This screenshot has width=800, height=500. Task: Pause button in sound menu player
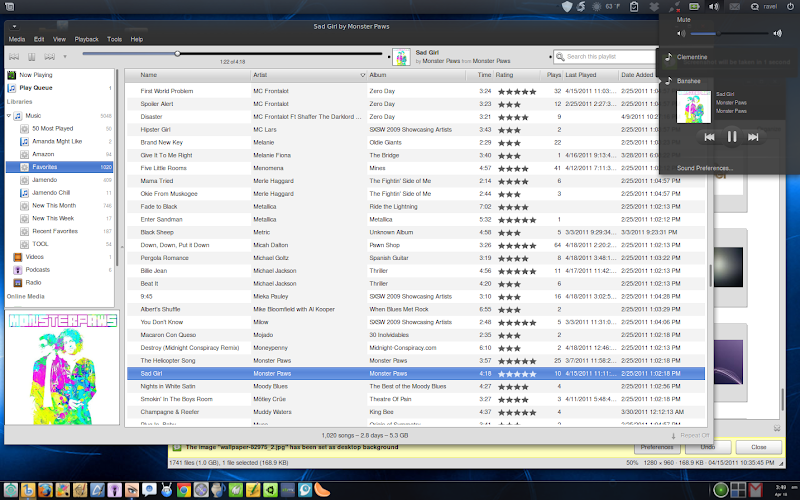pyautogui.click(x=732, y=137)
